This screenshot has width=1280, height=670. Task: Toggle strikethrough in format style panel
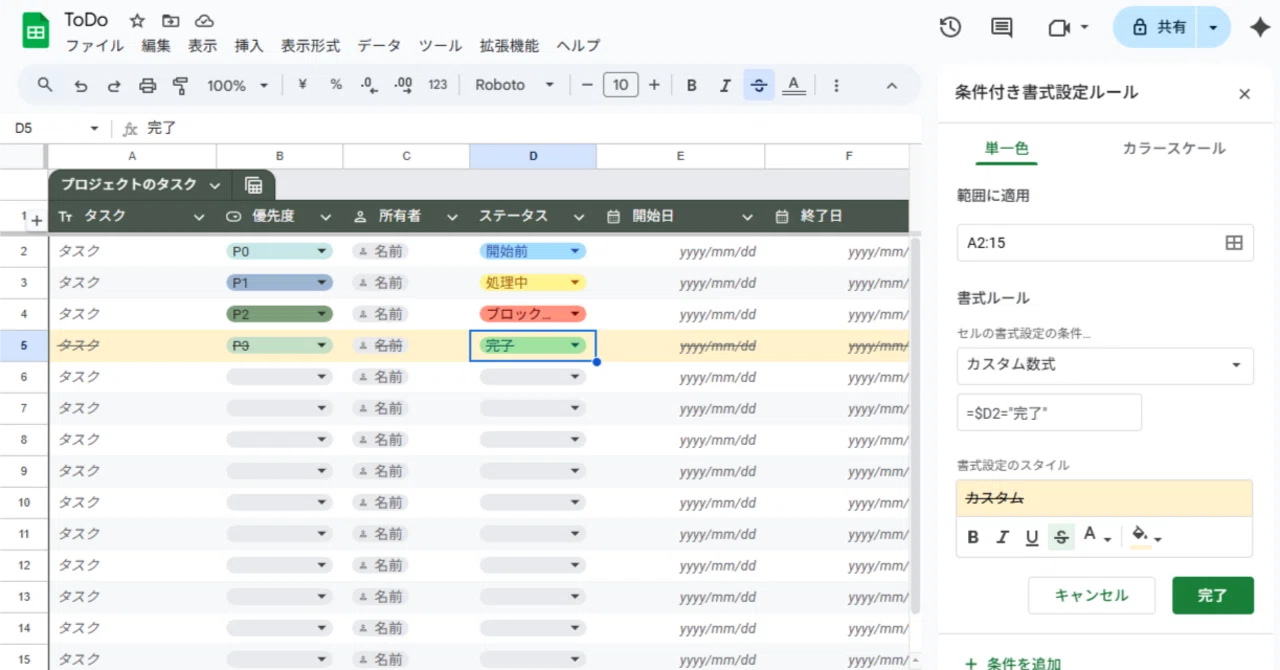pyautogui.click(x=1061, y=538)
